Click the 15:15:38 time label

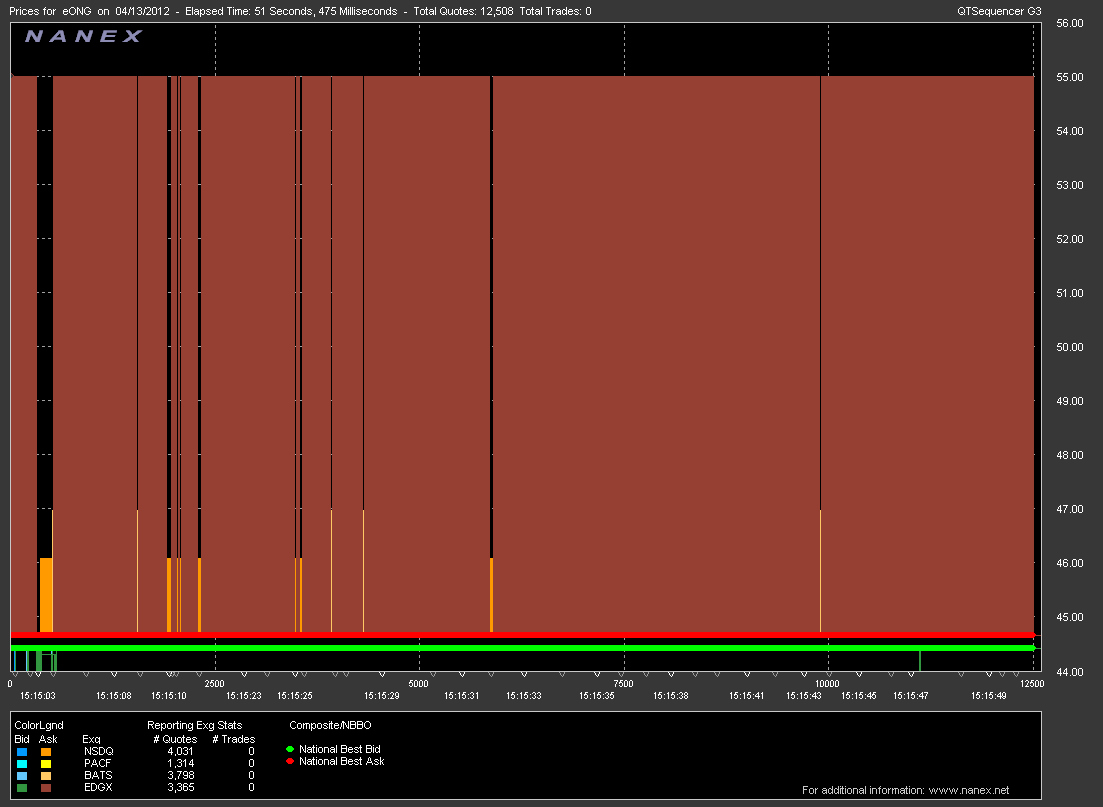pyautogui.click(x=670, y=696)
